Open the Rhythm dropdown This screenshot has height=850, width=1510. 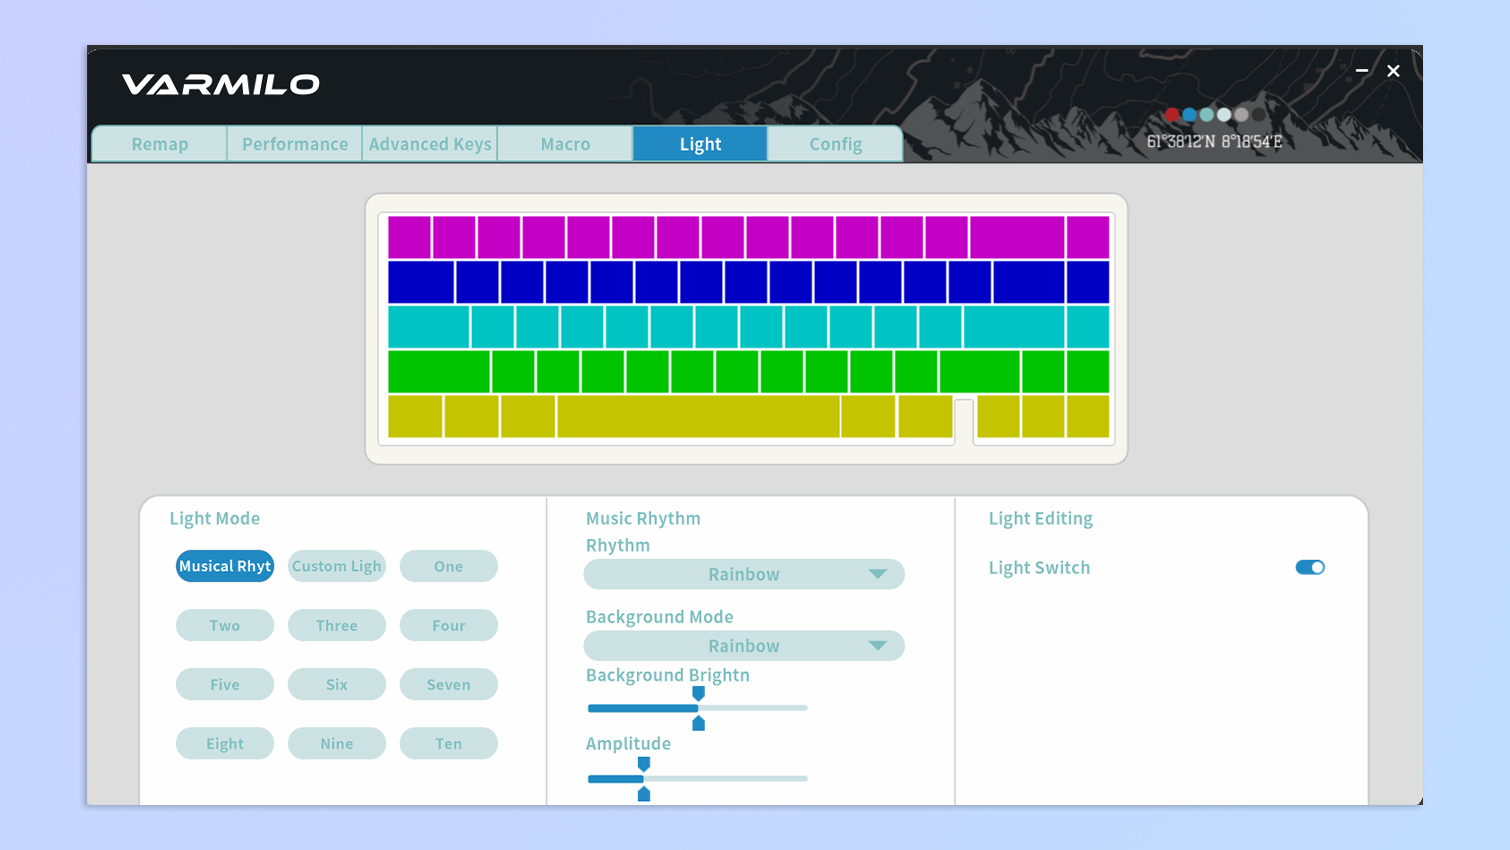coord(744,574)
